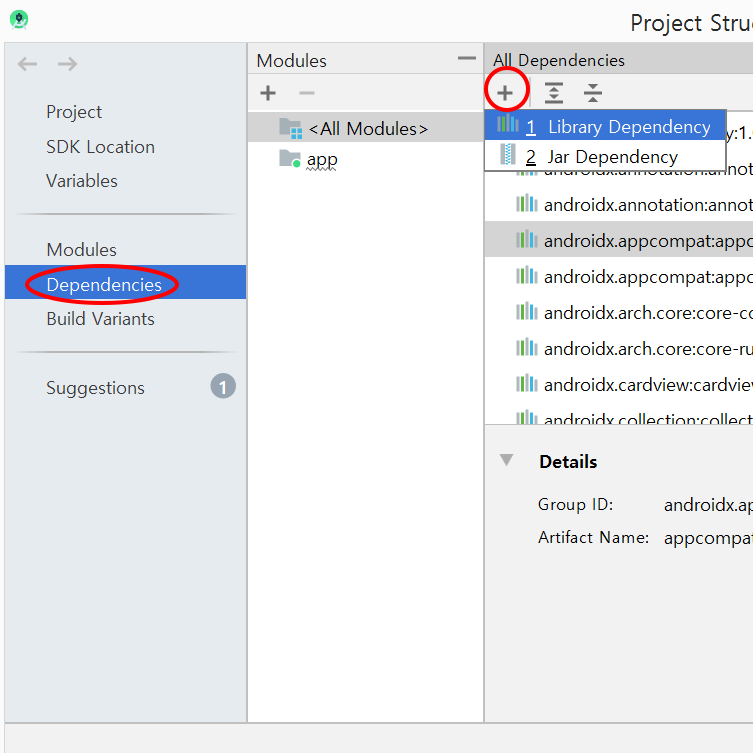The height and width of the screenshot is (753, 753).
Task: Select <All Modules> entry
Action: 365,128
